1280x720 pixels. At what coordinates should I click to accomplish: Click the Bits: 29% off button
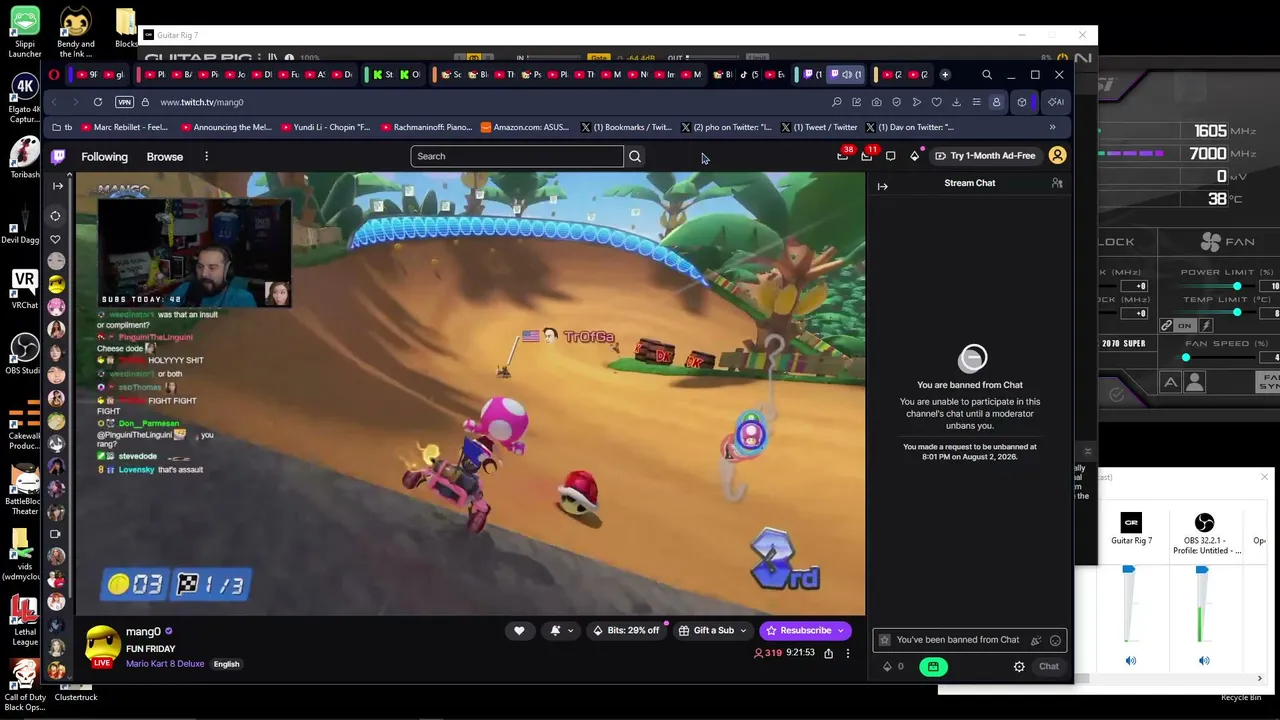(626, 630)
